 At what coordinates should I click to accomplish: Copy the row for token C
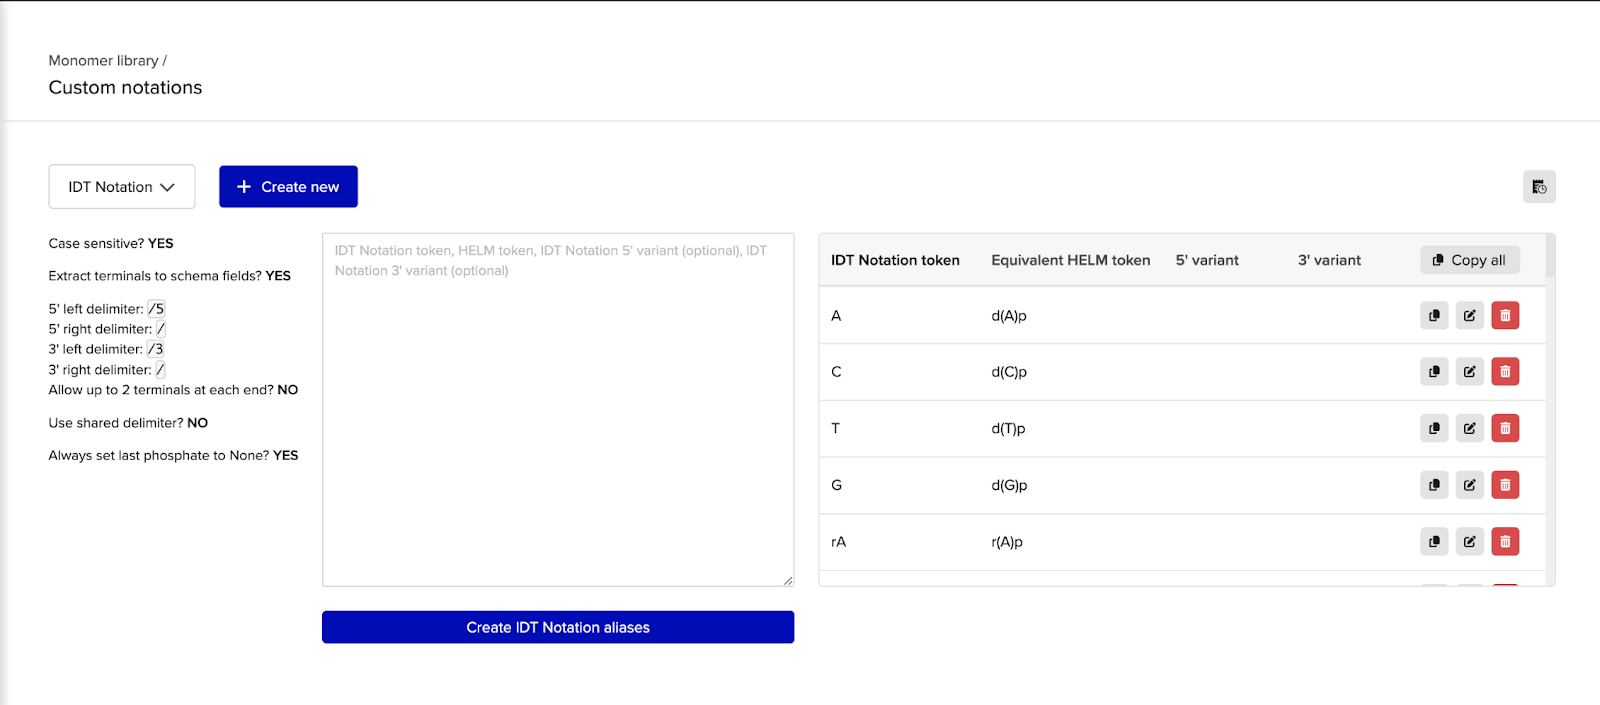1434,372
